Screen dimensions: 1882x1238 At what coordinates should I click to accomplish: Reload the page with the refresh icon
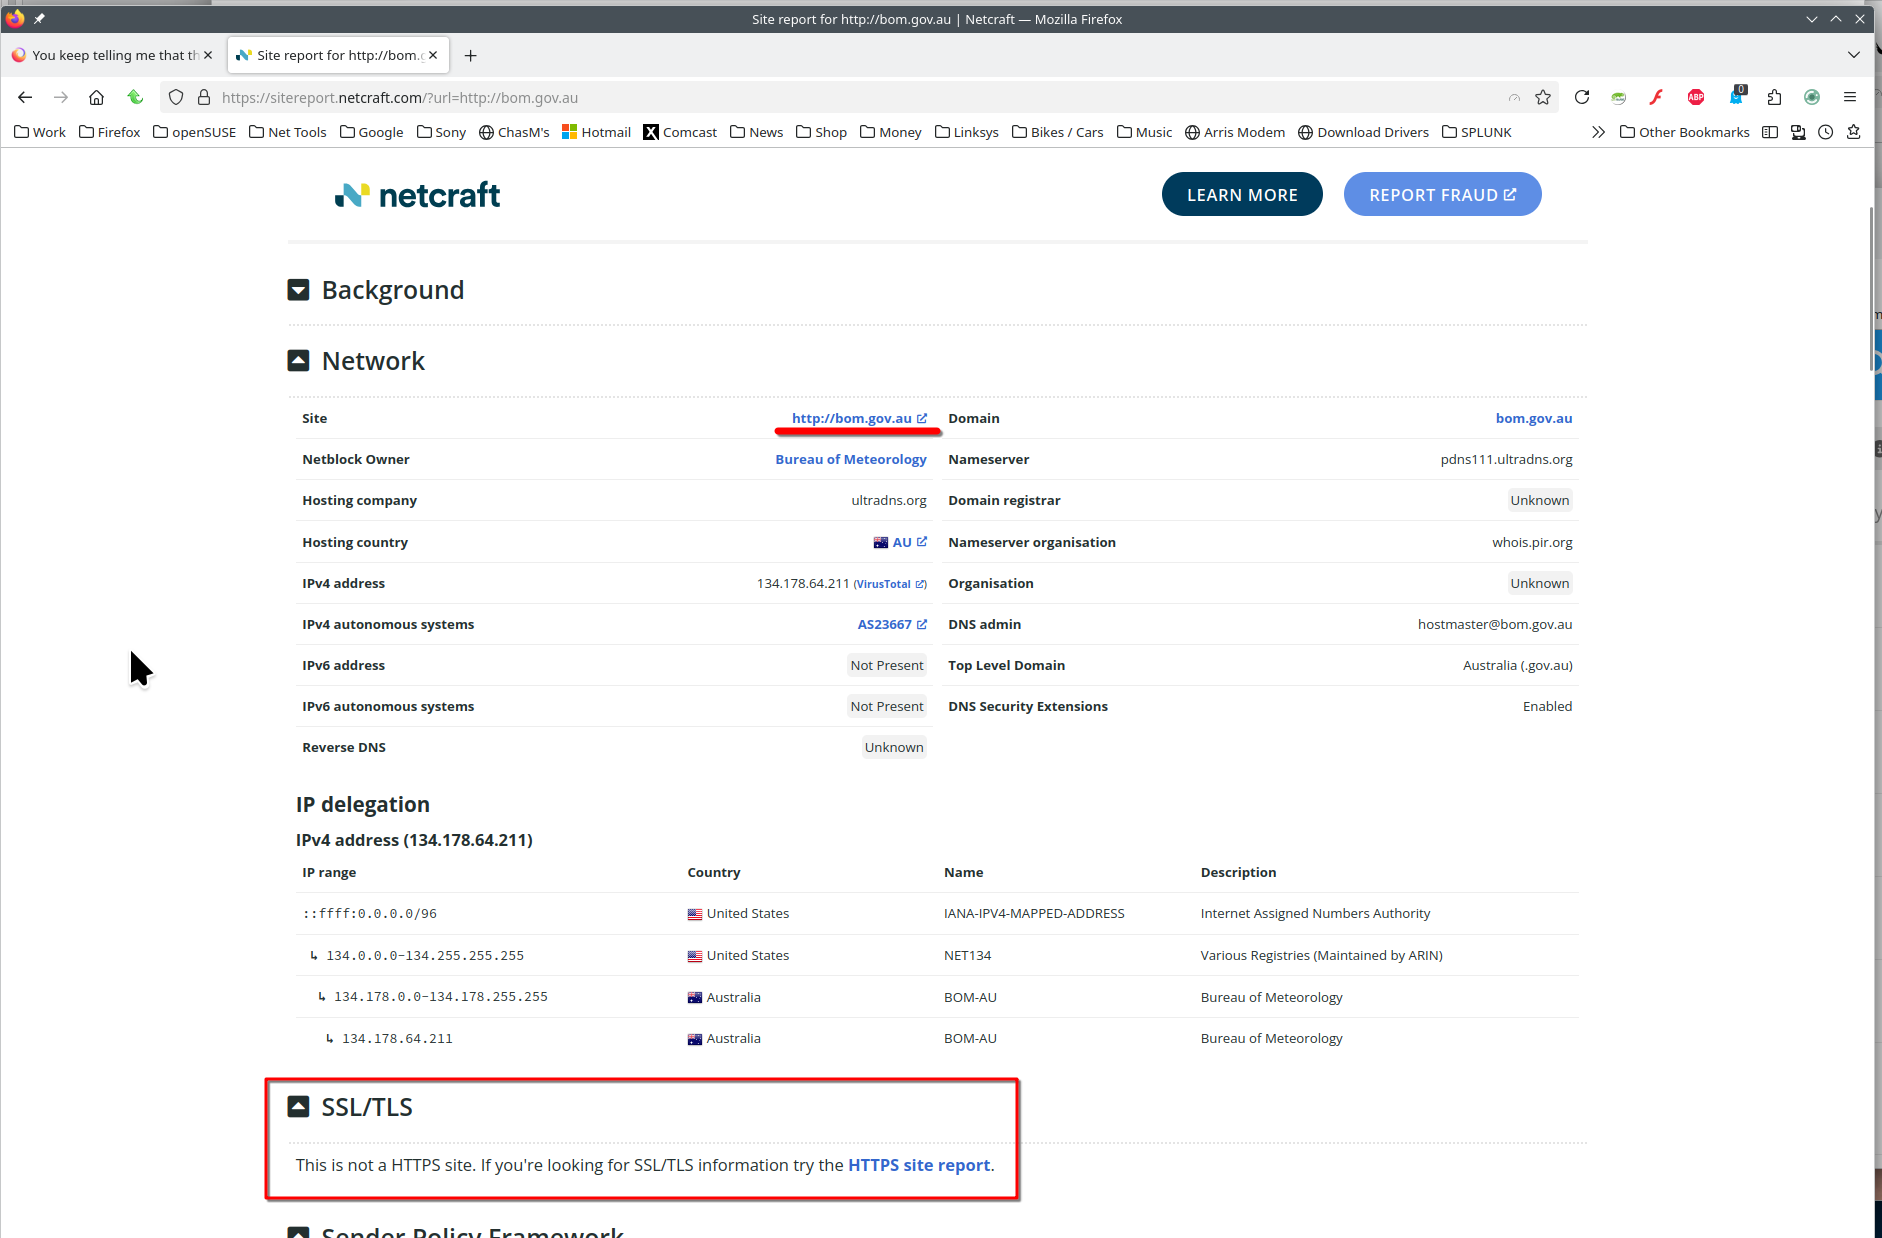pos(1582,97)
